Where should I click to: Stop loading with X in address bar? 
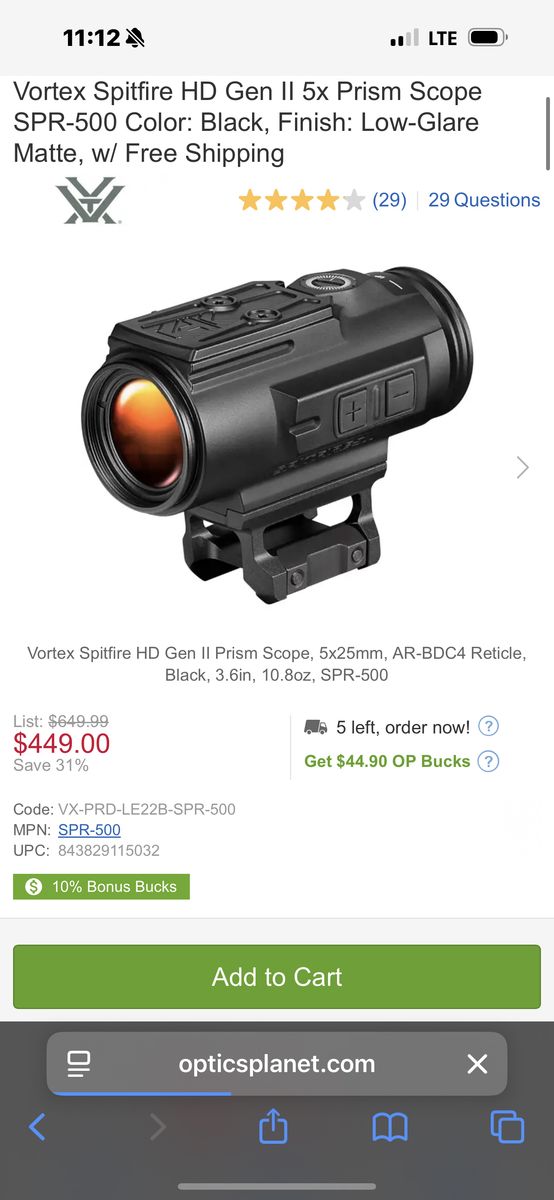coord(477,1064)
